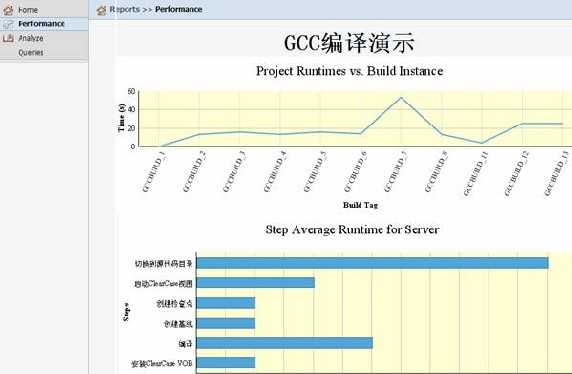Click the 启动ClearCase视图 bar
Screen dimensions: 572x374
[255, 282]
